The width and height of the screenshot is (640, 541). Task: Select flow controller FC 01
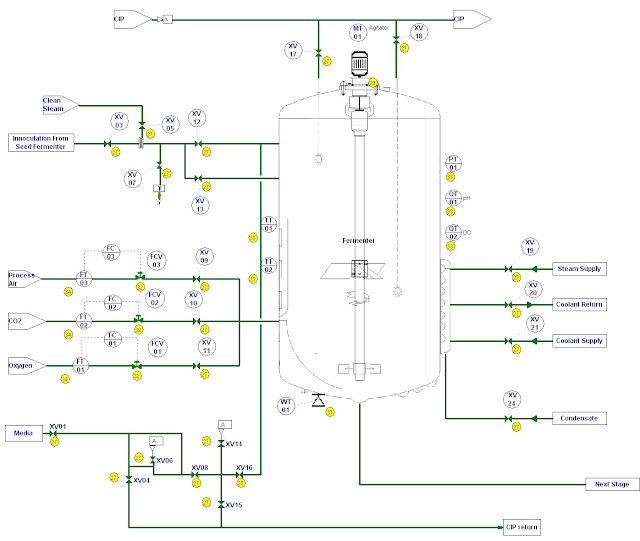pos(113,339)
